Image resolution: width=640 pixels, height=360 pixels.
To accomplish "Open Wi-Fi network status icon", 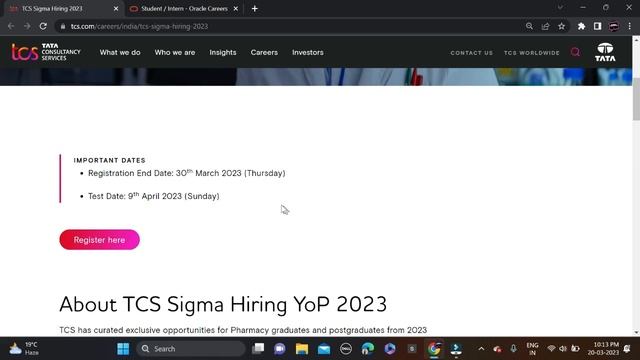I will [551, 349].
